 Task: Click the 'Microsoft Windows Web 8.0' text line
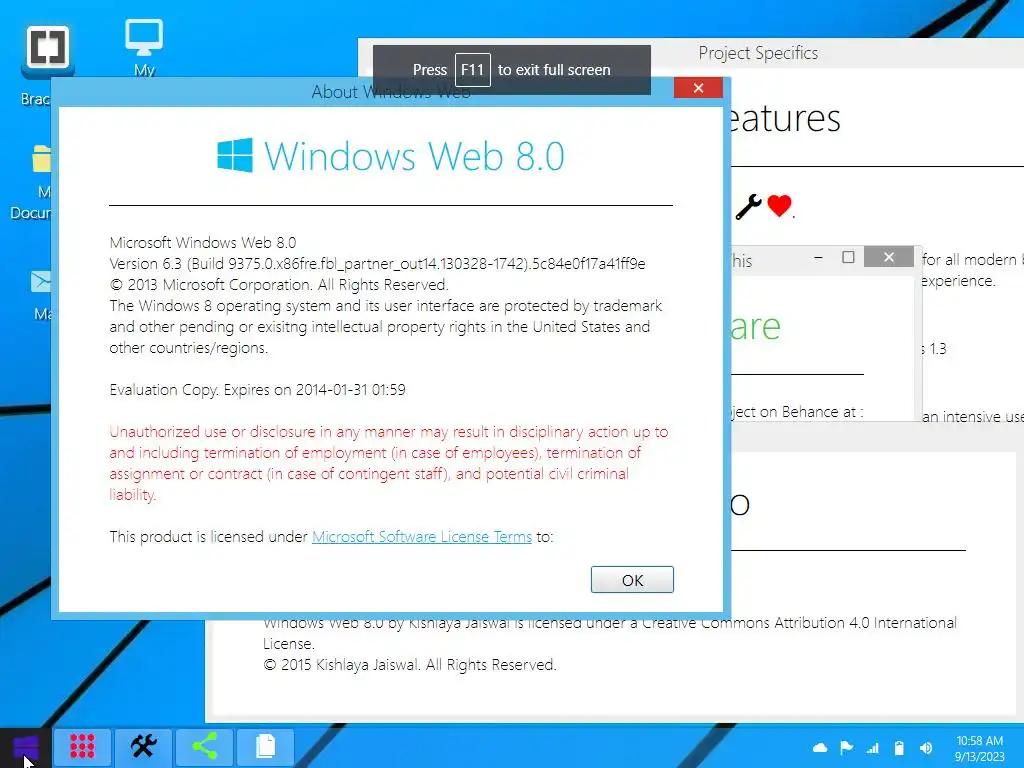[202, 243]
